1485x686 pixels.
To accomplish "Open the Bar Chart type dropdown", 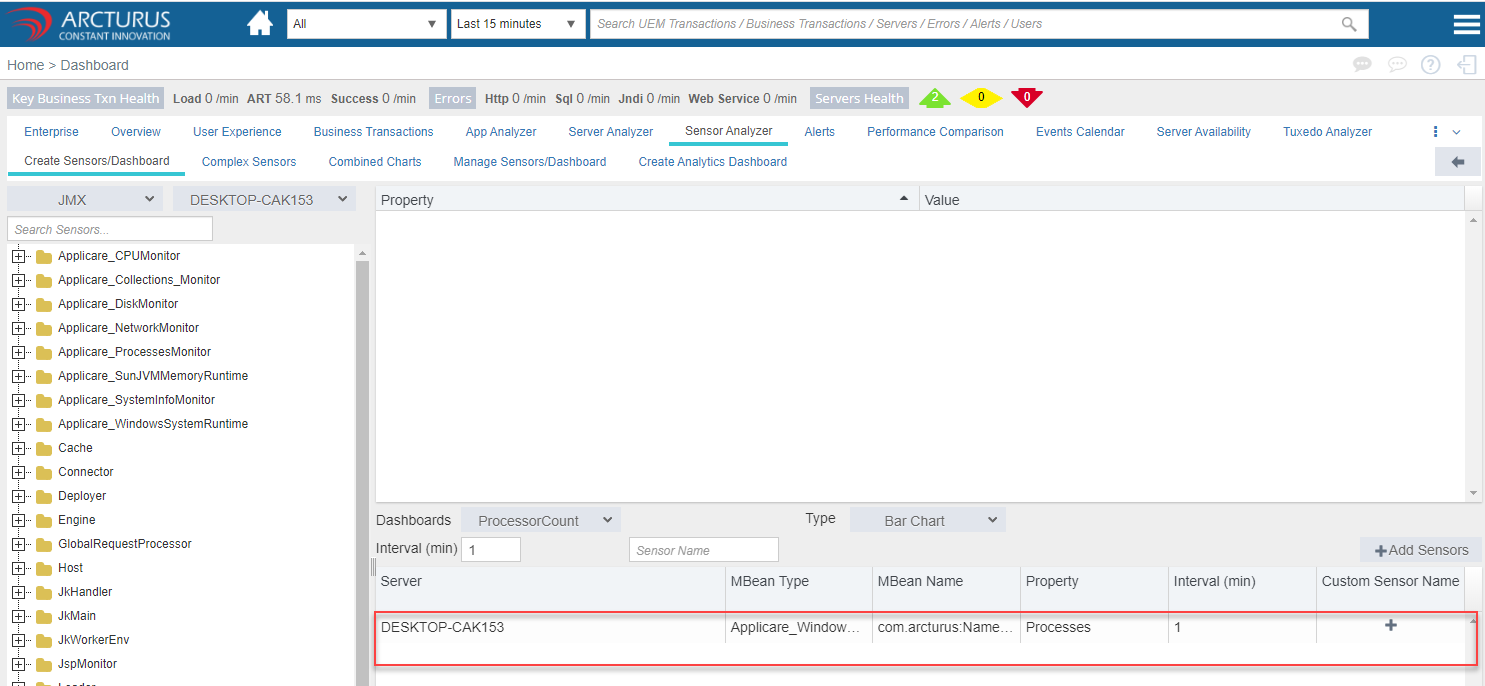I will pyautogui.click(x=927, y=521).
